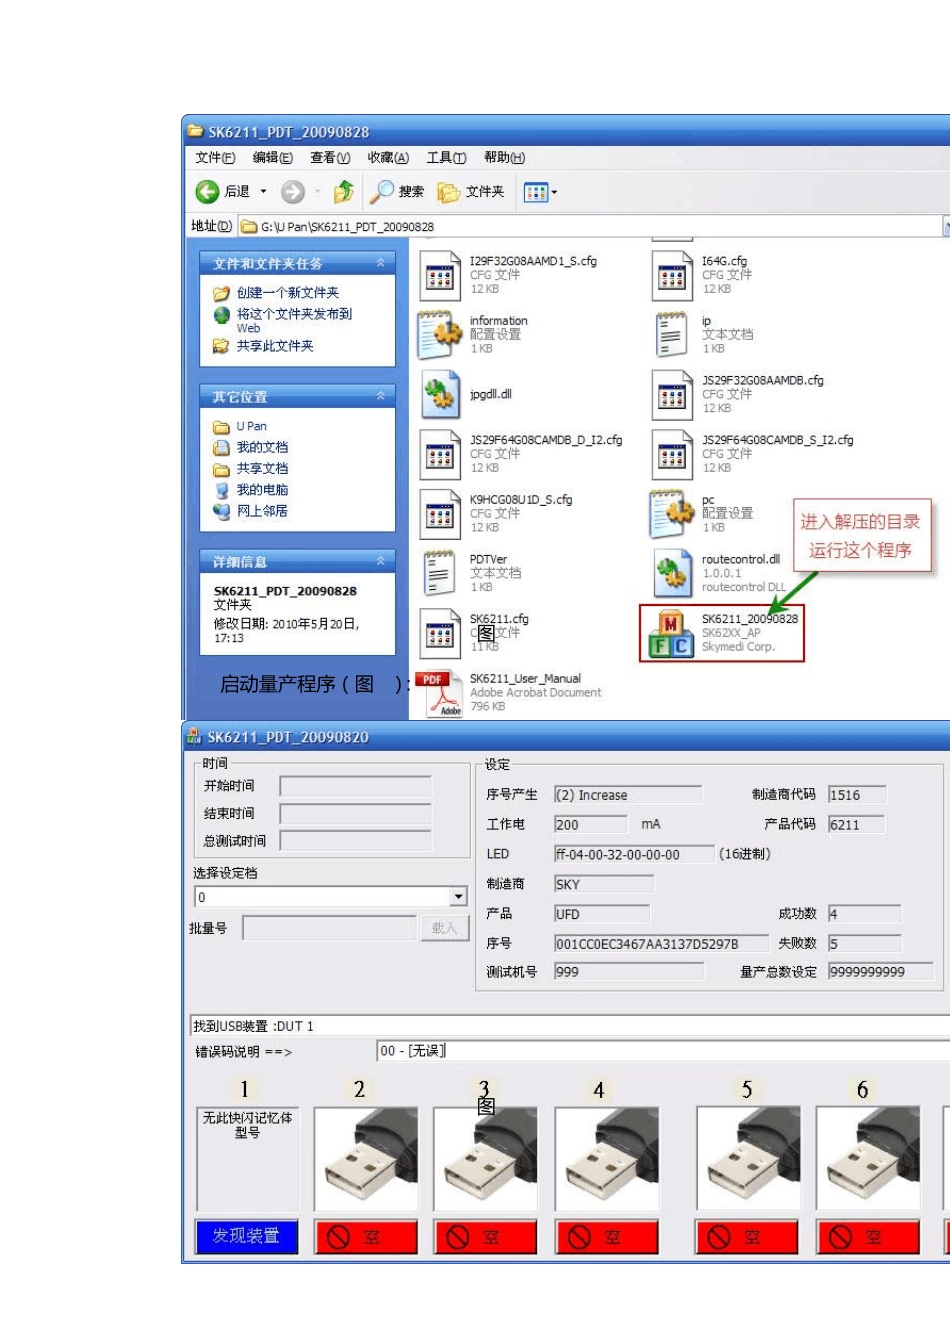Open the 查看(V) menu

[330, 158]
